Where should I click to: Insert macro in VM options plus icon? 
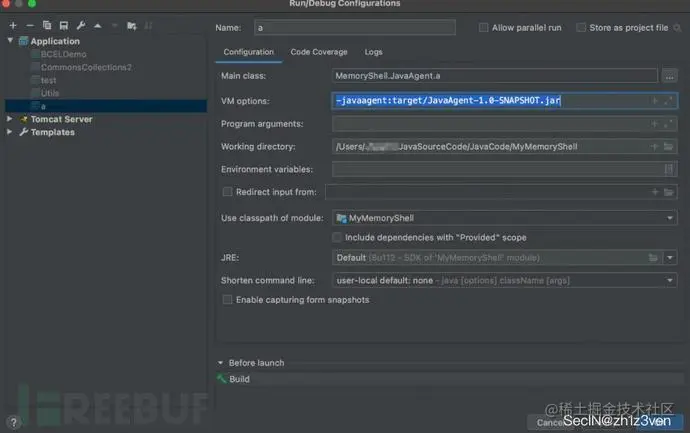(x=655, y=101)
